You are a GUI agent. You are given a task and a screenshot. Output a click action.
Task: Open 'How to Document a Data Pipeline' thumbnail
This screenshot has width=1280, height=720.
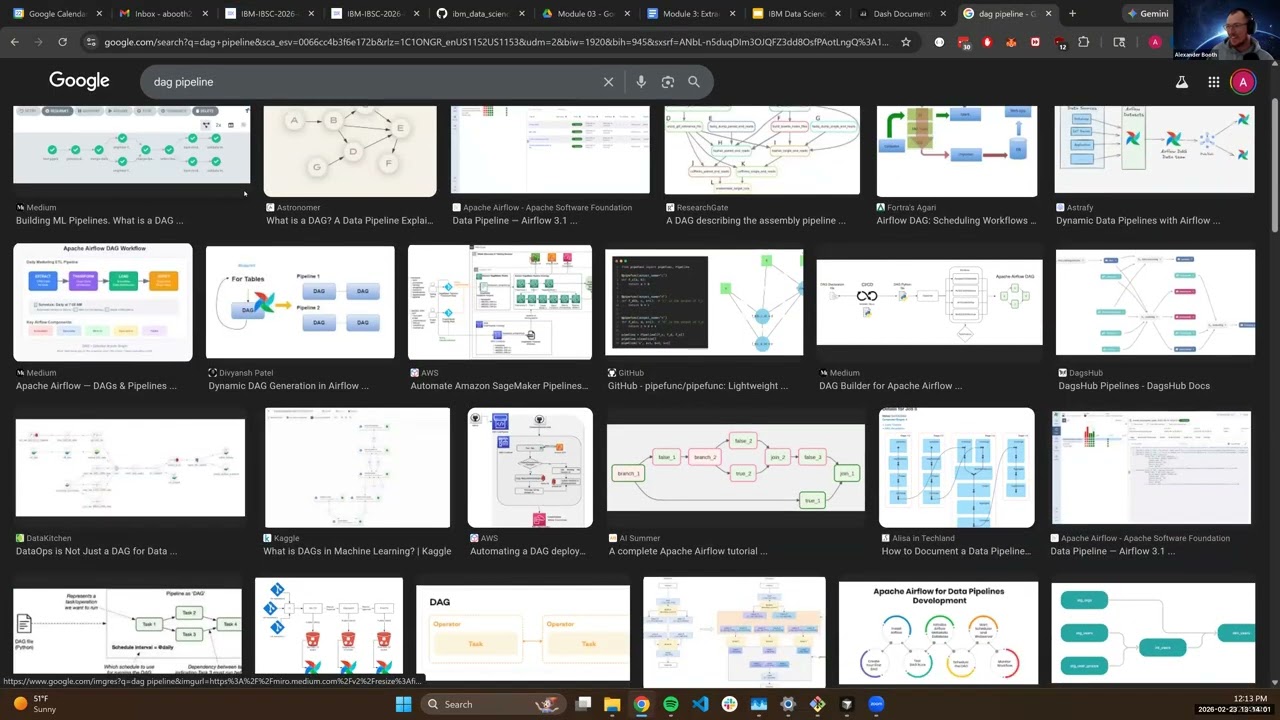click(x=957, y=467)
